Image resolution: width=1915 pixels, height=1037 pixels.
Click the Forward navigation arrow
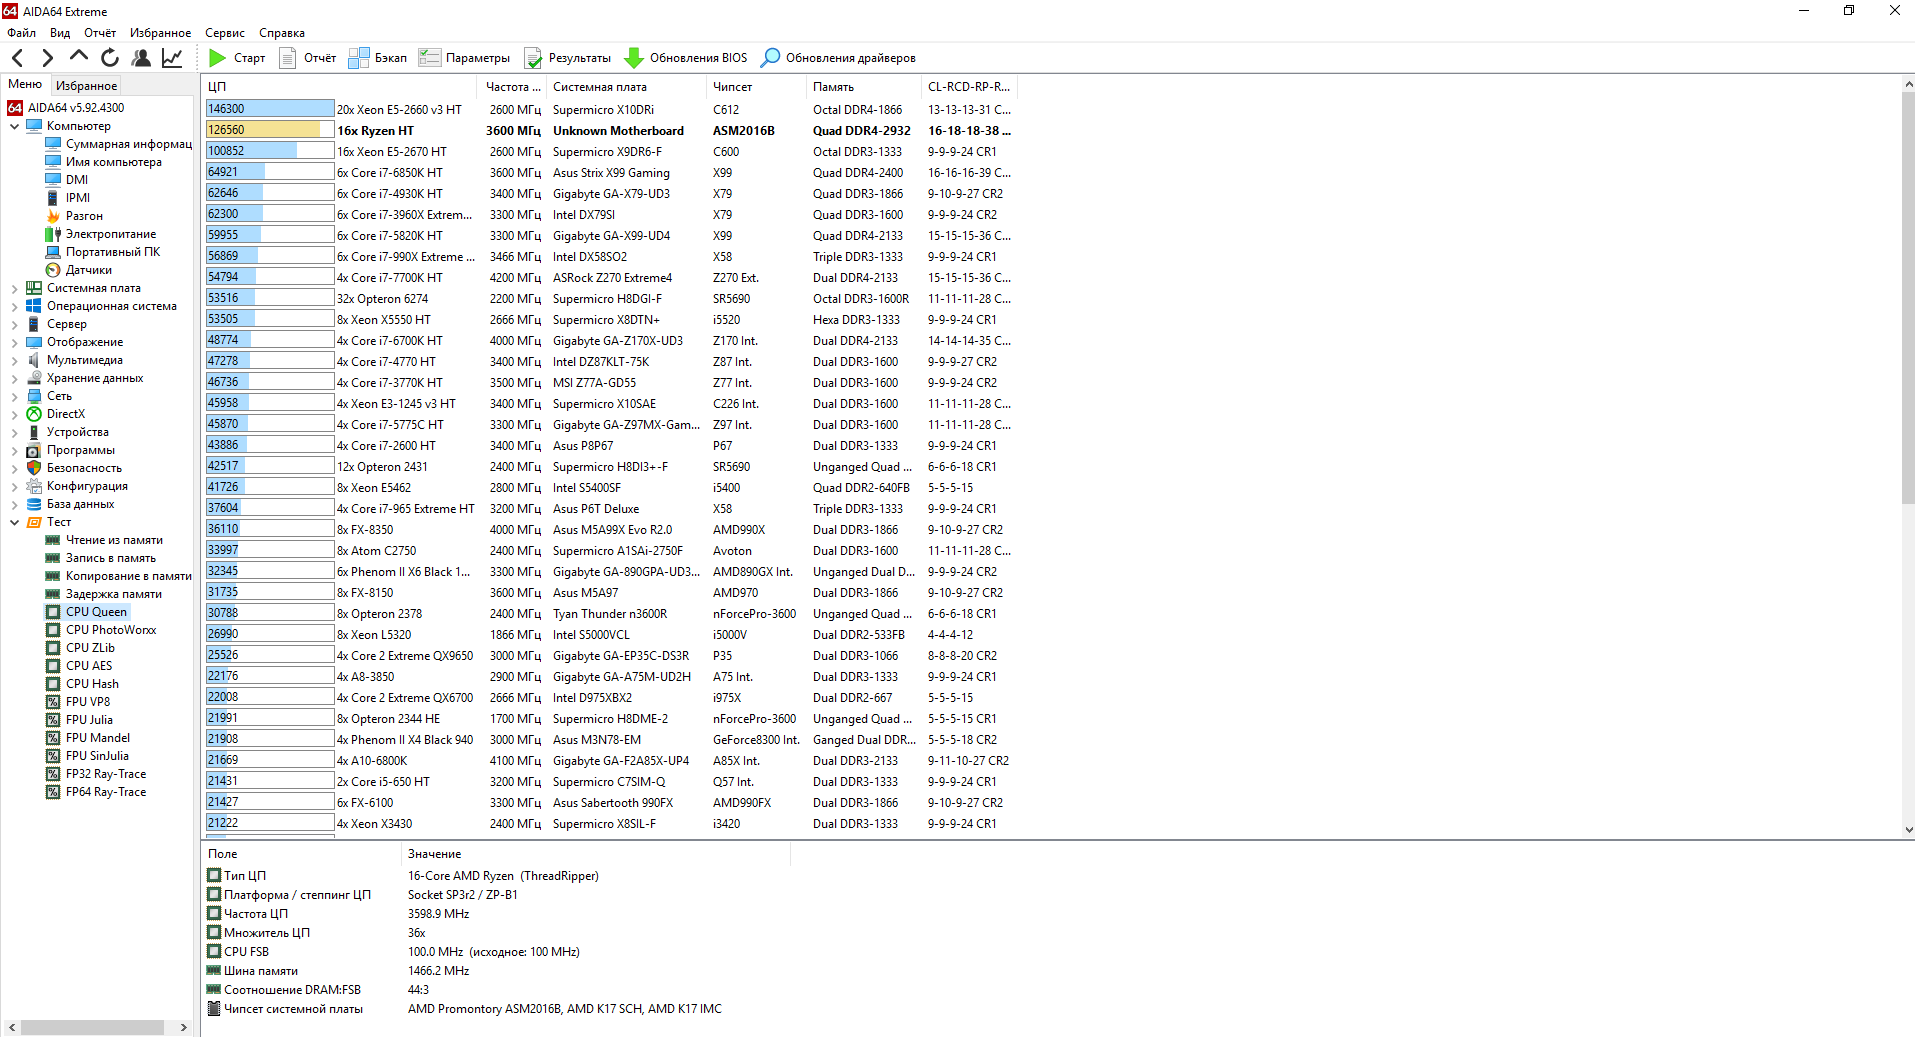point(47,58)
